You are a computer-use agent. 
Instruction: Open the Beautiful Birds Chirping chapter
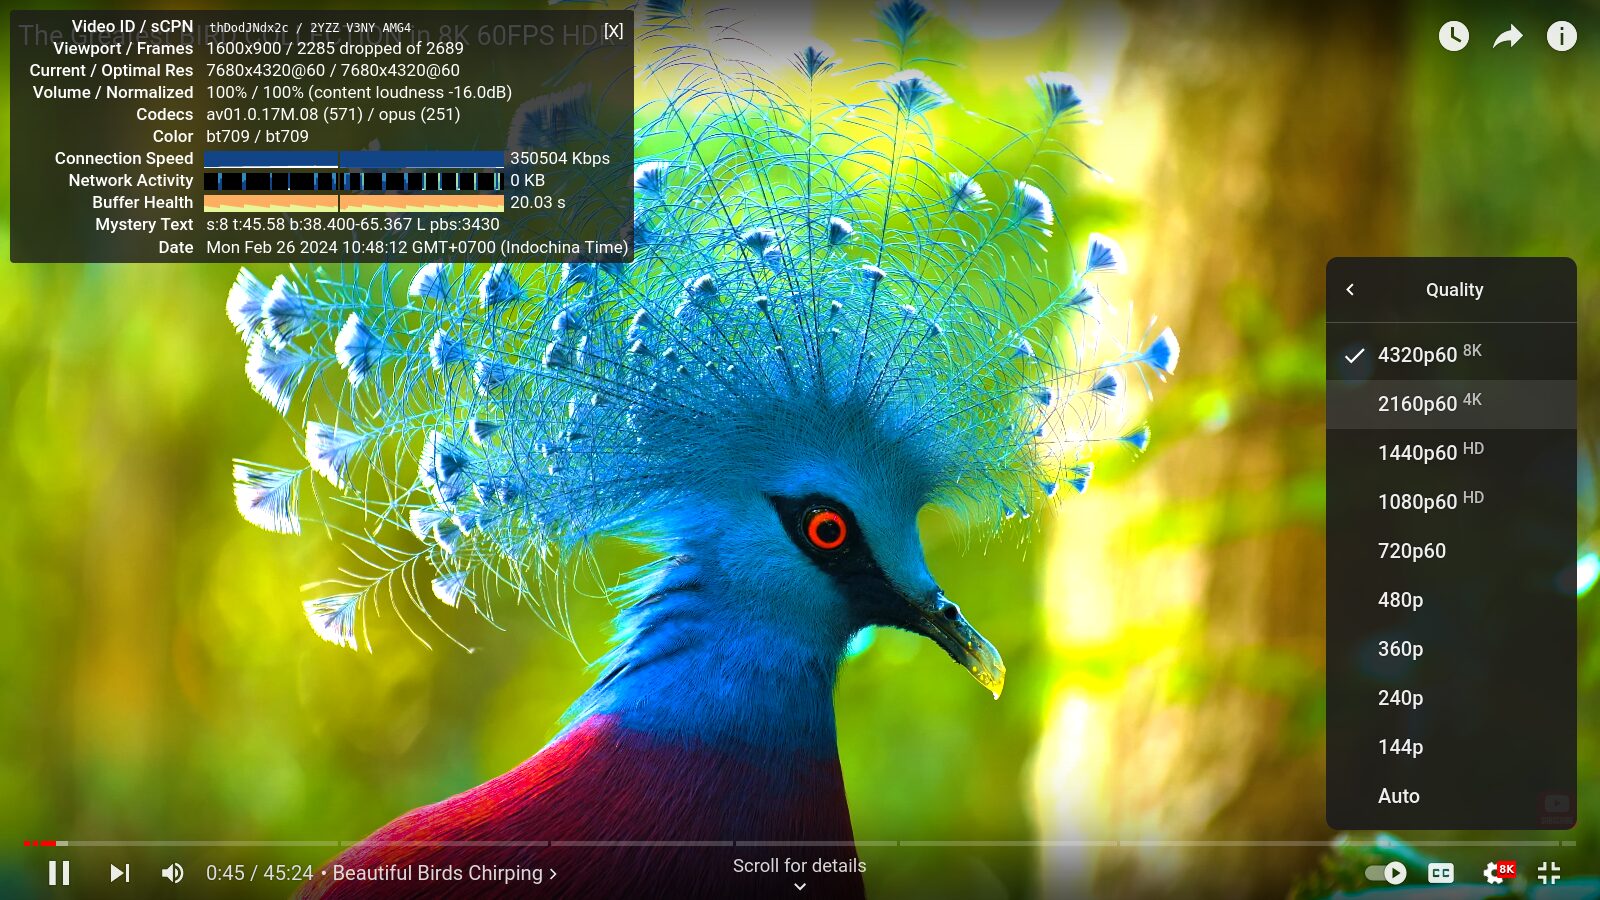(x=445, y=873)
